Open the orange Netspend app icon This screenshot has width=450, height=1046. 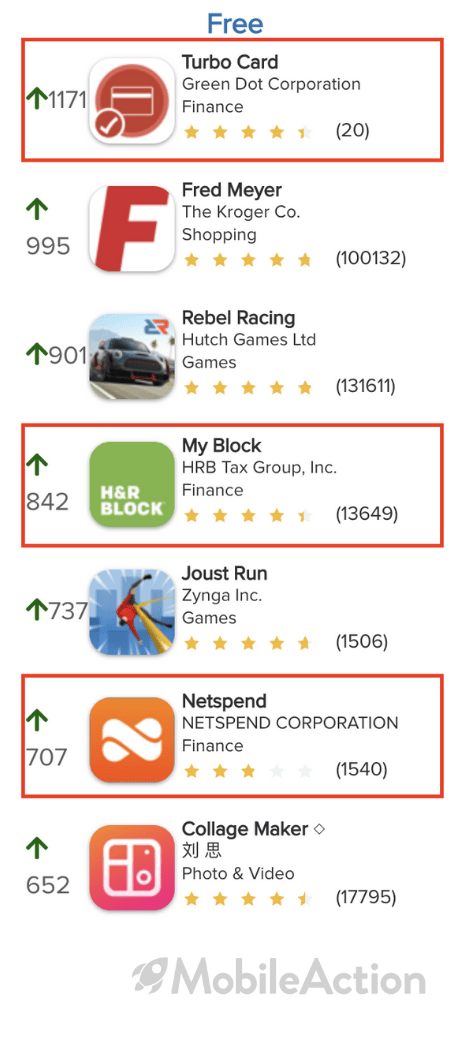point(132,740)
